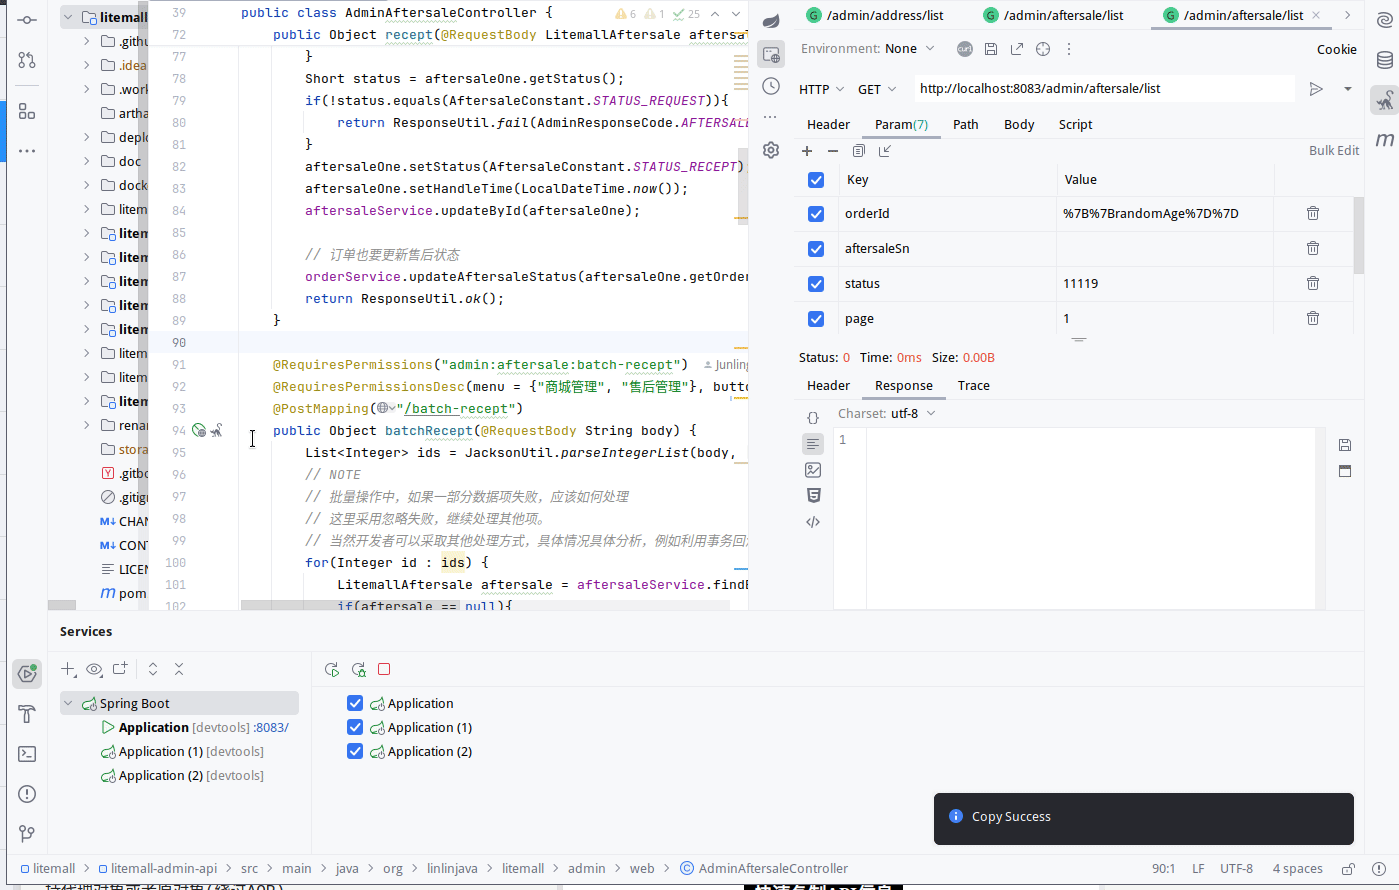The height and width of the screenshot is (890, 1399).
Task: Open the request Header tab
Action: 829,125
